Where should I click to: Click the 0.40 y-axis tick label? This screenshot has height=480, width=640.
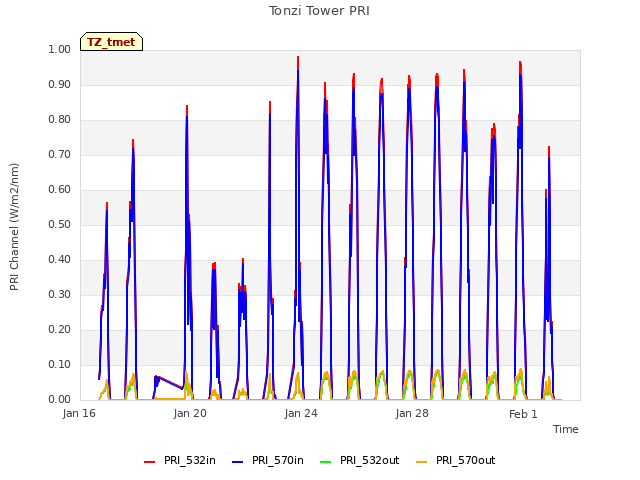point(60,260)
